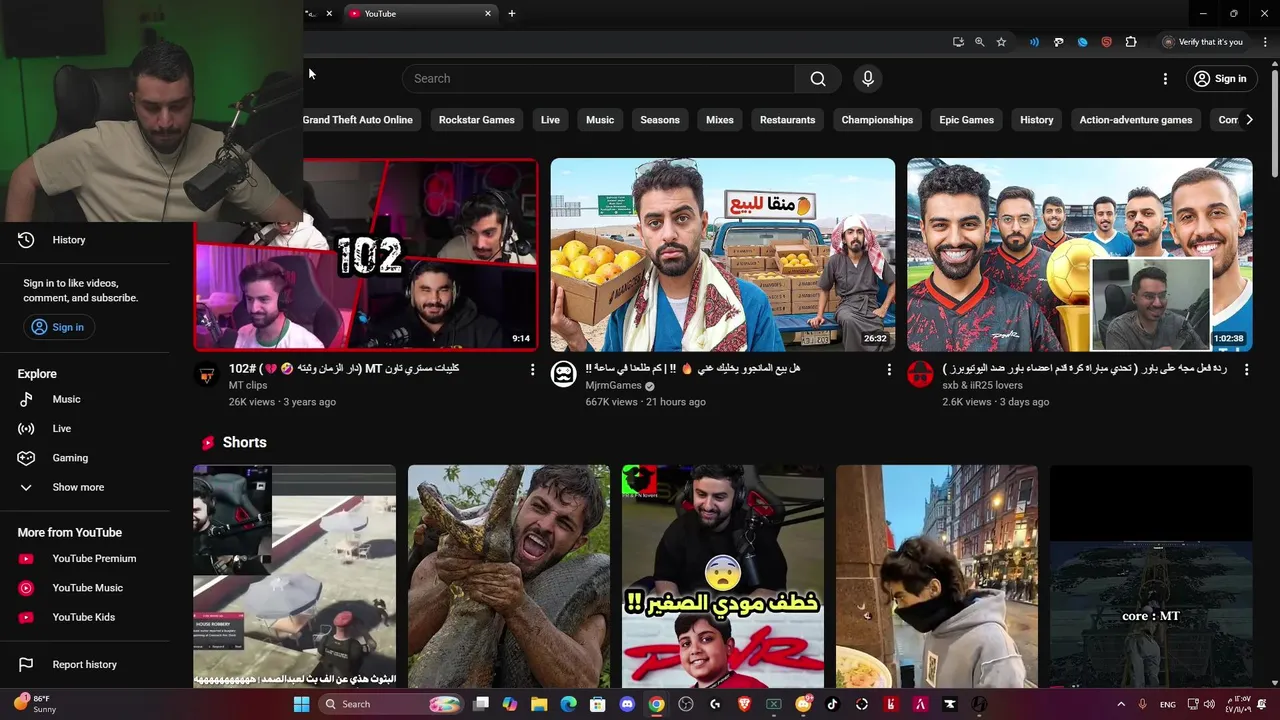Select the Championships filter chip
This screenshot has width=1280, height=720.
click(x=877, y=120)
